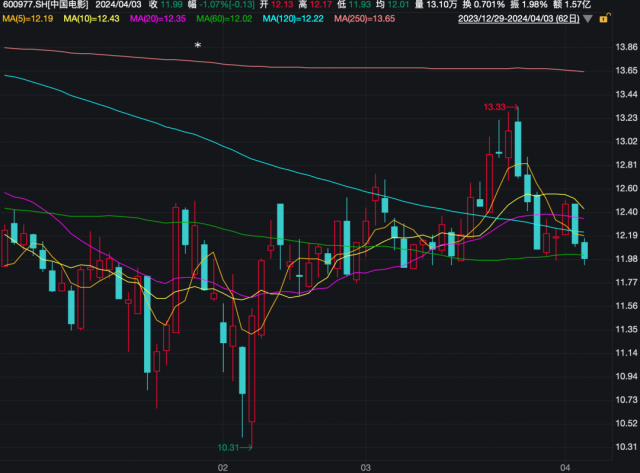Click the 13.23 price axis label
Viewport: 640px width, 473px height.
(x=626, y=118)
